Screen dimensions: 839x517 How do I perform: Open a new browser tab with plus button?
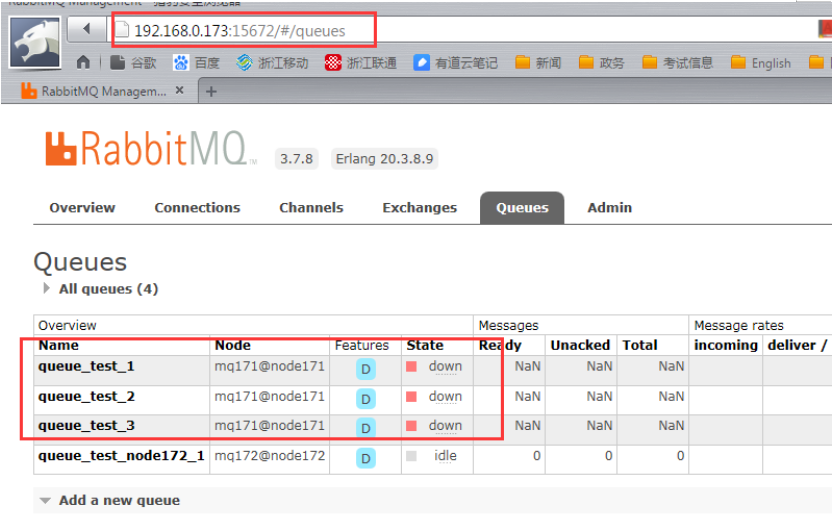(211, 92)
